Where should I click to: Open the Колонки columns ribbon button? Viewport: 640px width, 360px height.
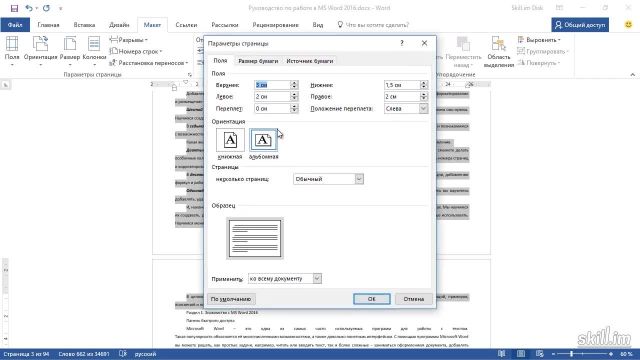click(94, 51)
